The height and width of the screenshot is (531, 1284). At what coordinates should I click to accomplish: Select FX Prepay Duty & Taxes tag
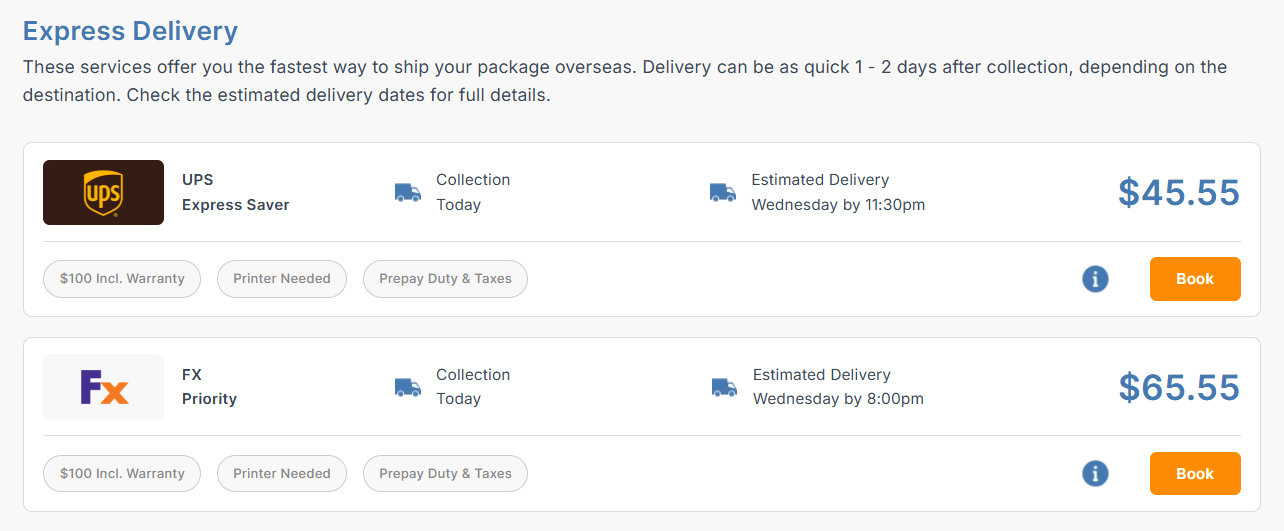pyautogui.click(x=445, y=474)
